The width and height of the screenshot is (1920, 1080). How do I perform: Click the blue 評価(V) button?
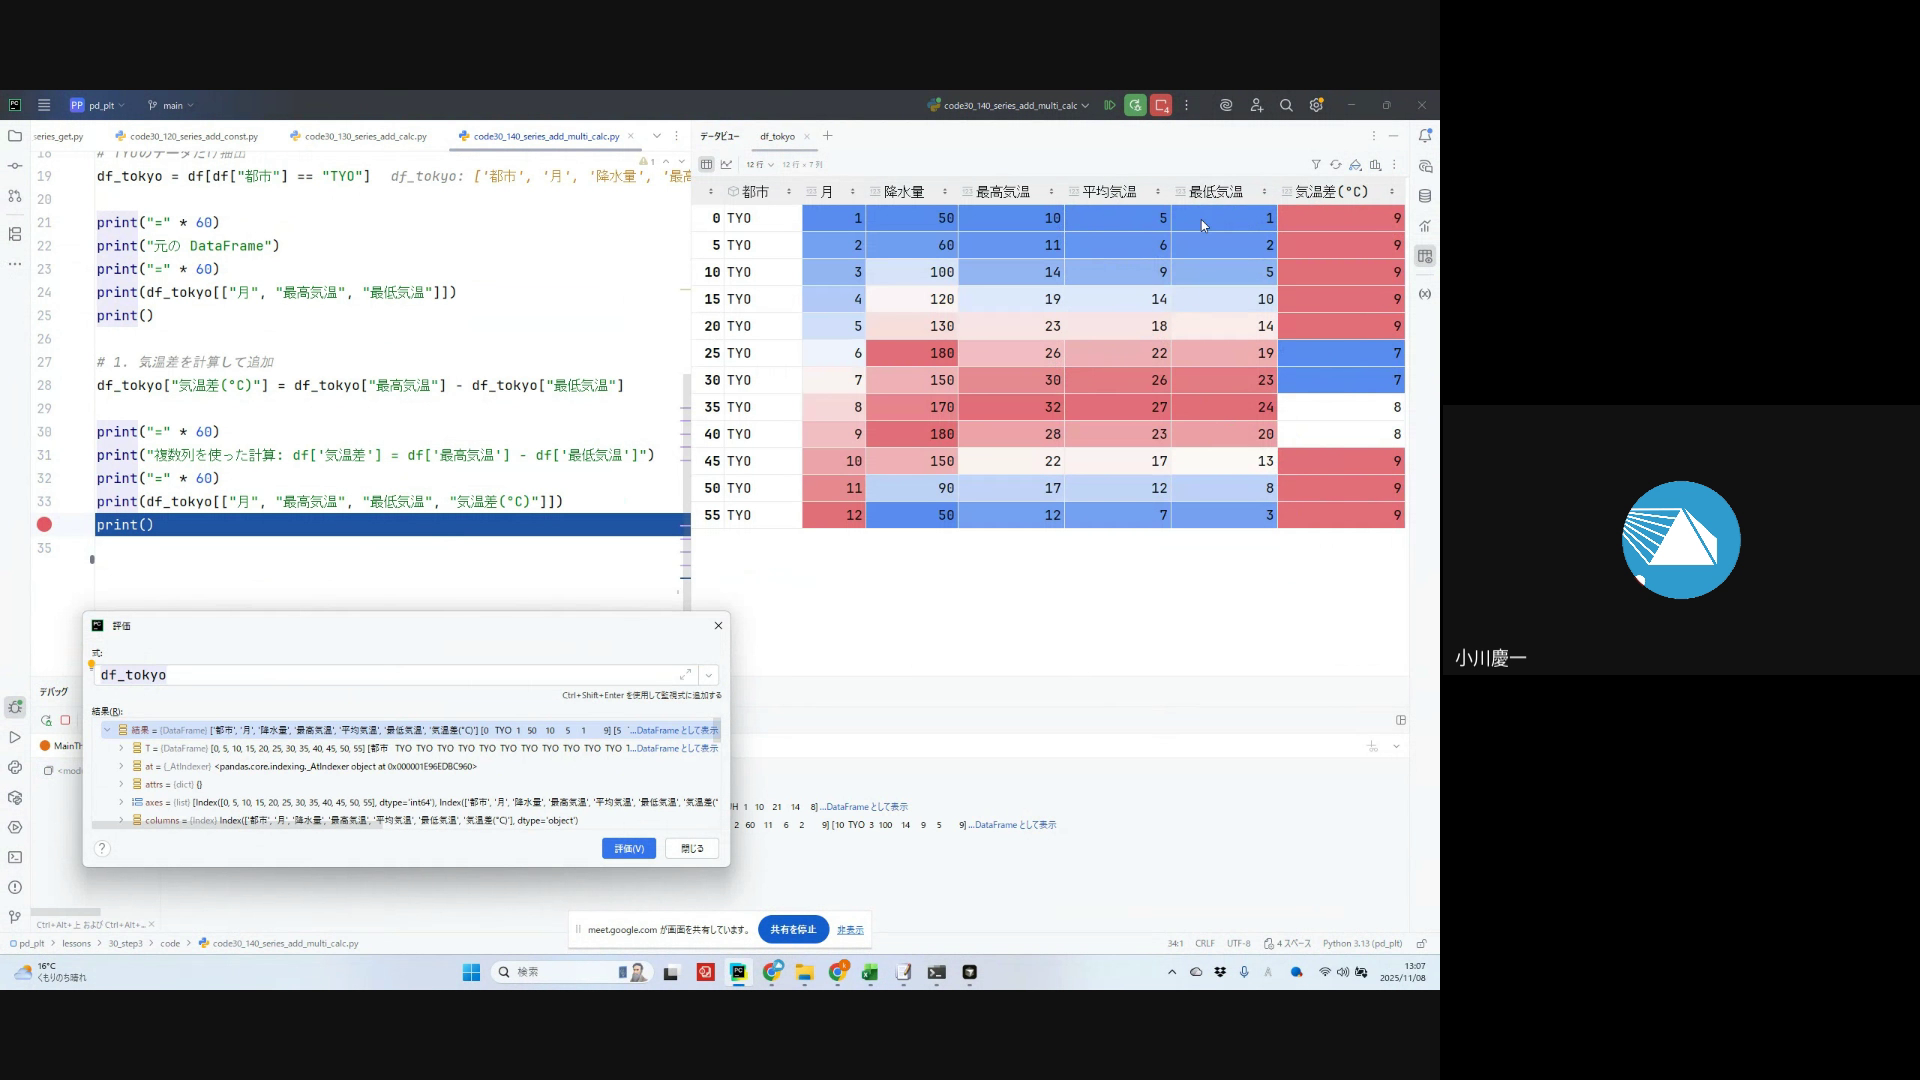[x=628, y=848]
